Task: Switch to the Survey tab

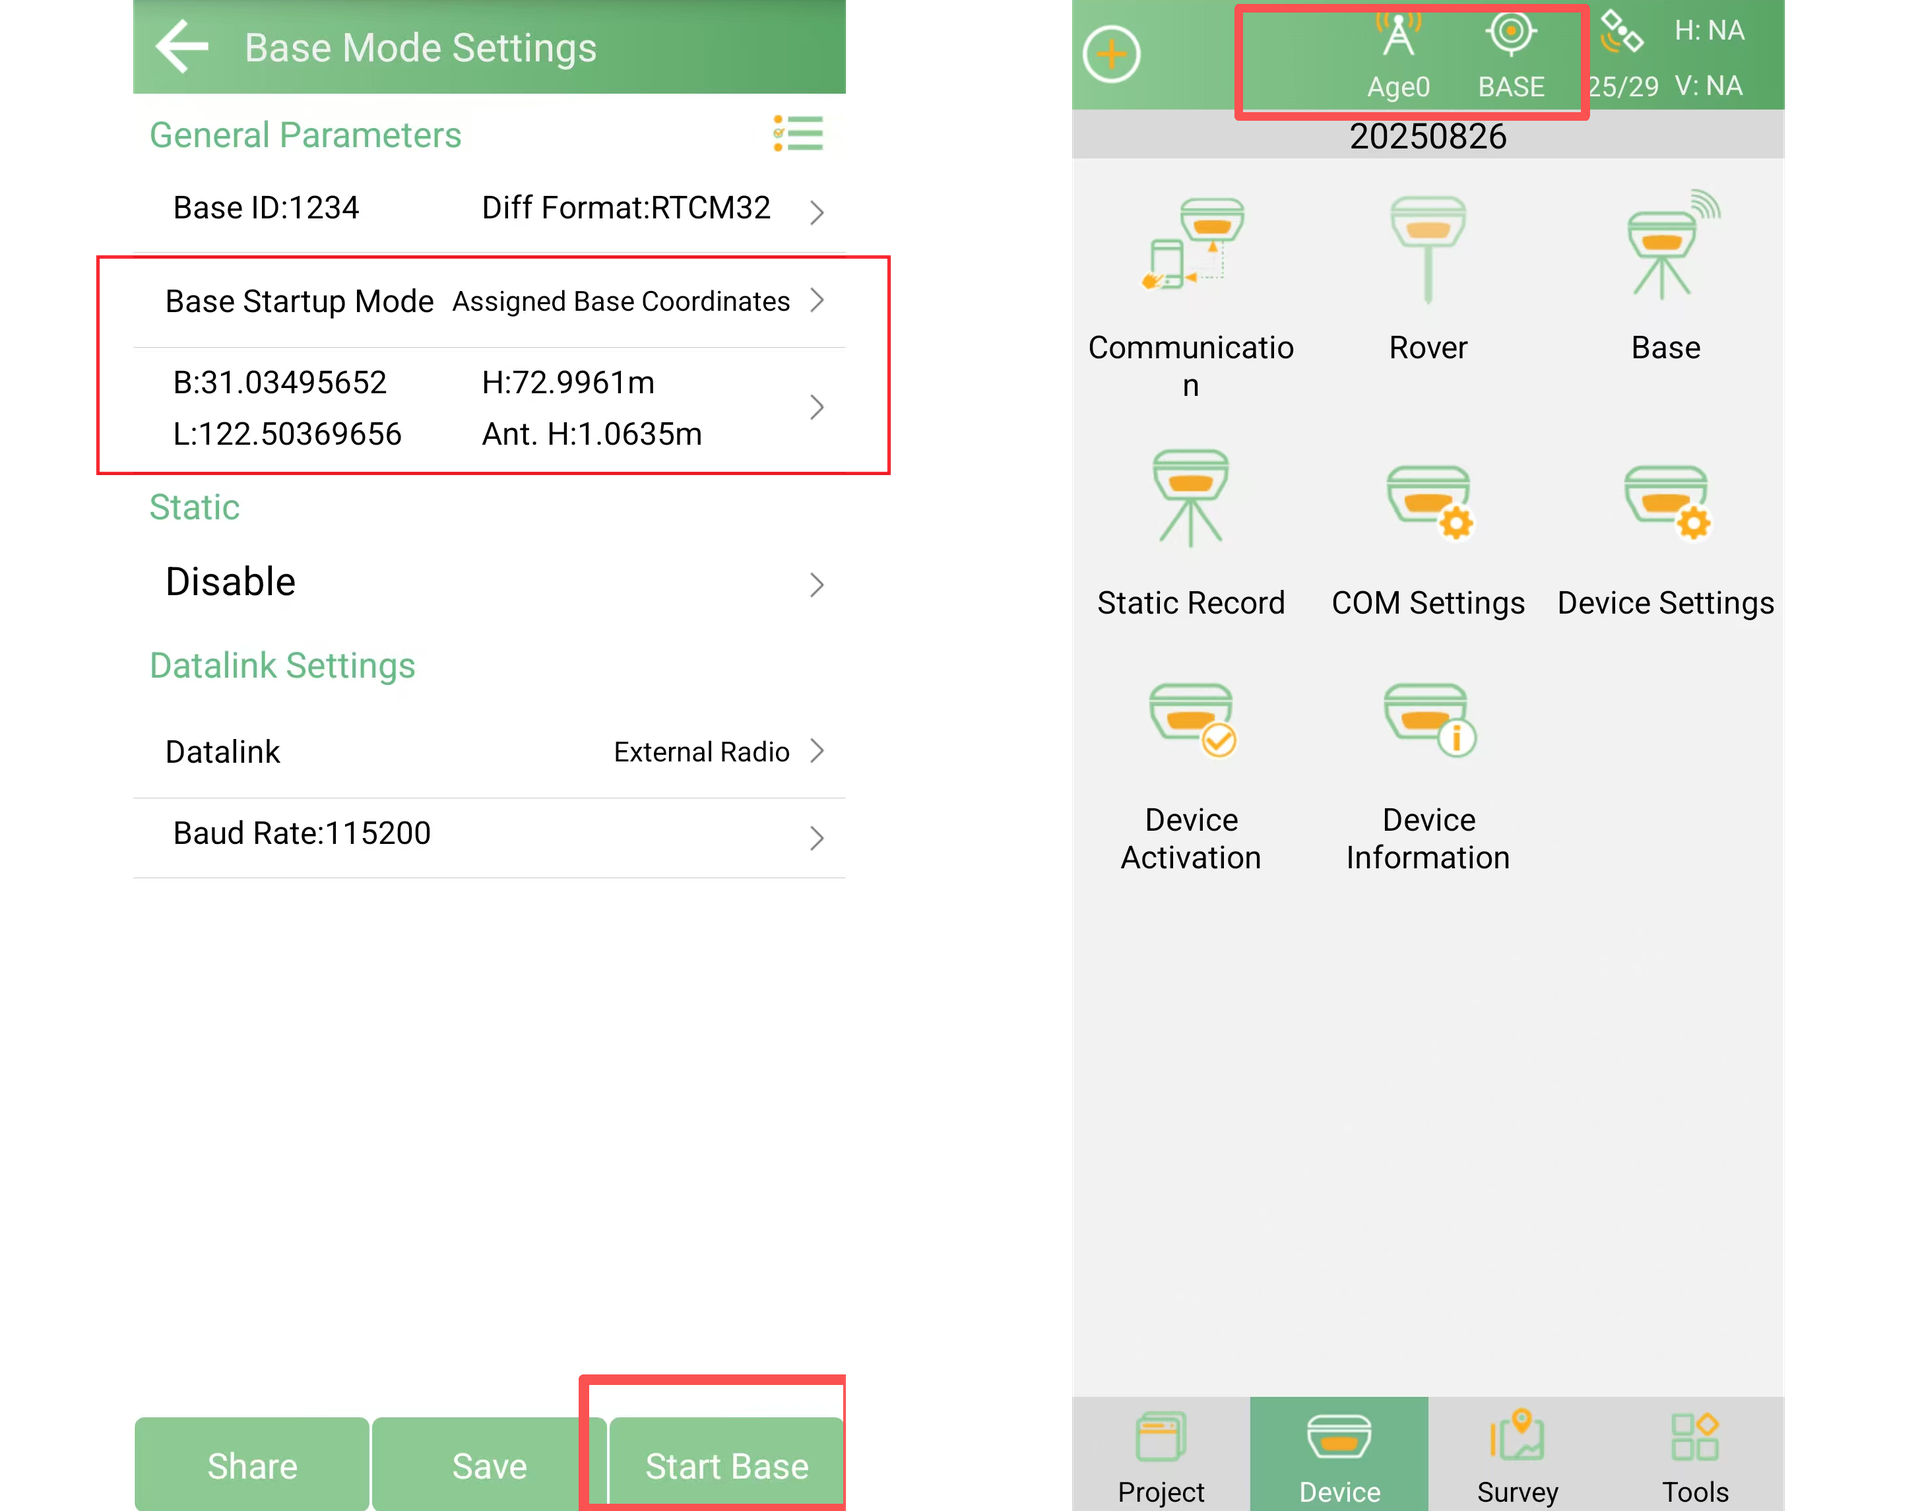Action: [1517, 1455]
